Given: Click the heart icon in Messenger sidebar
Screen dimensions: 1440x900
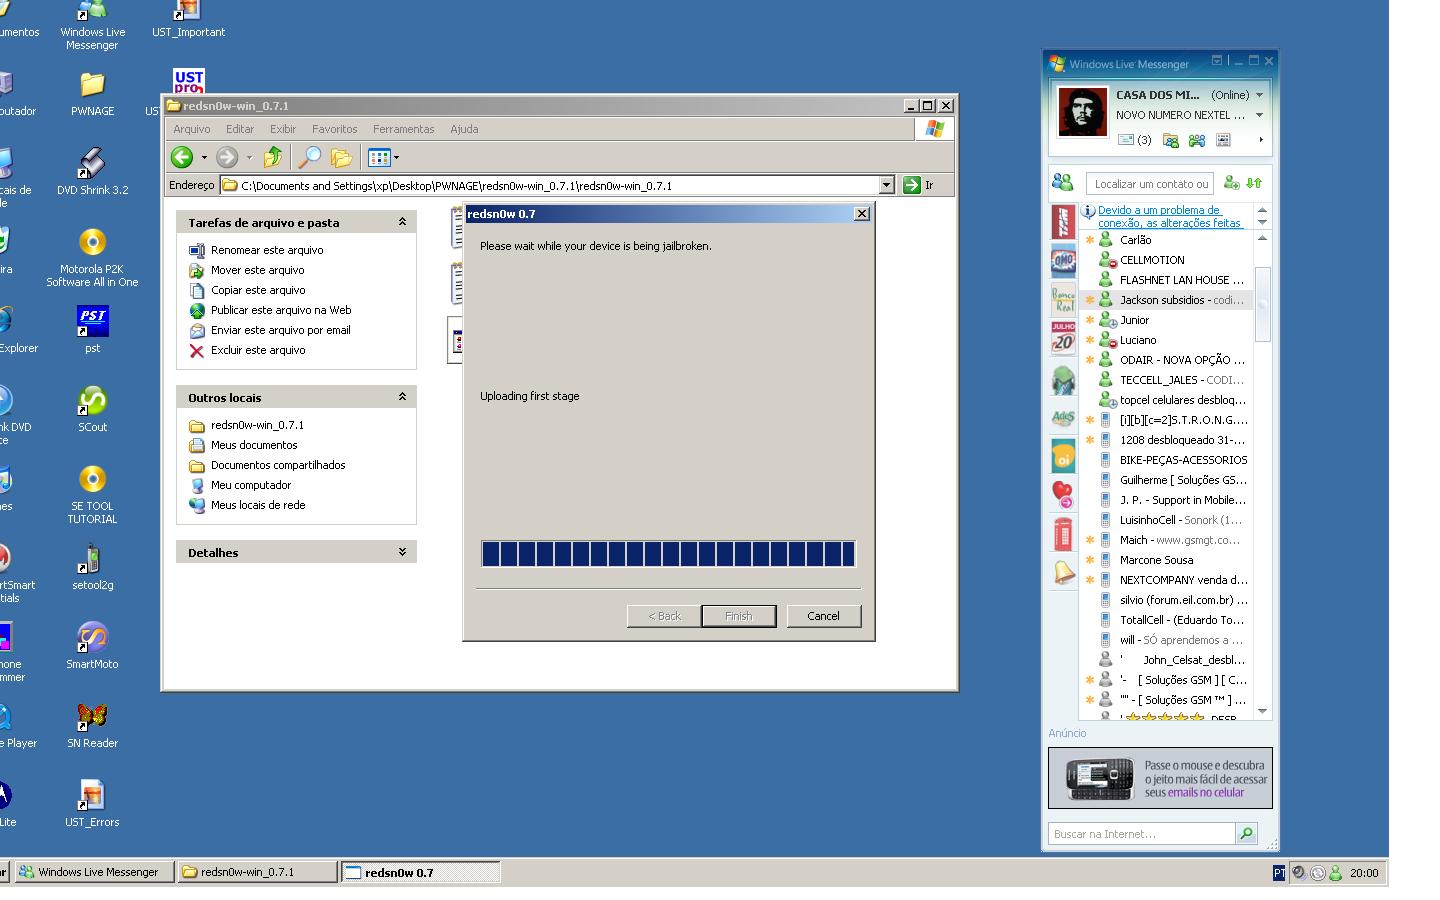Looking at the screenshot, I should tap(1063, 494).
